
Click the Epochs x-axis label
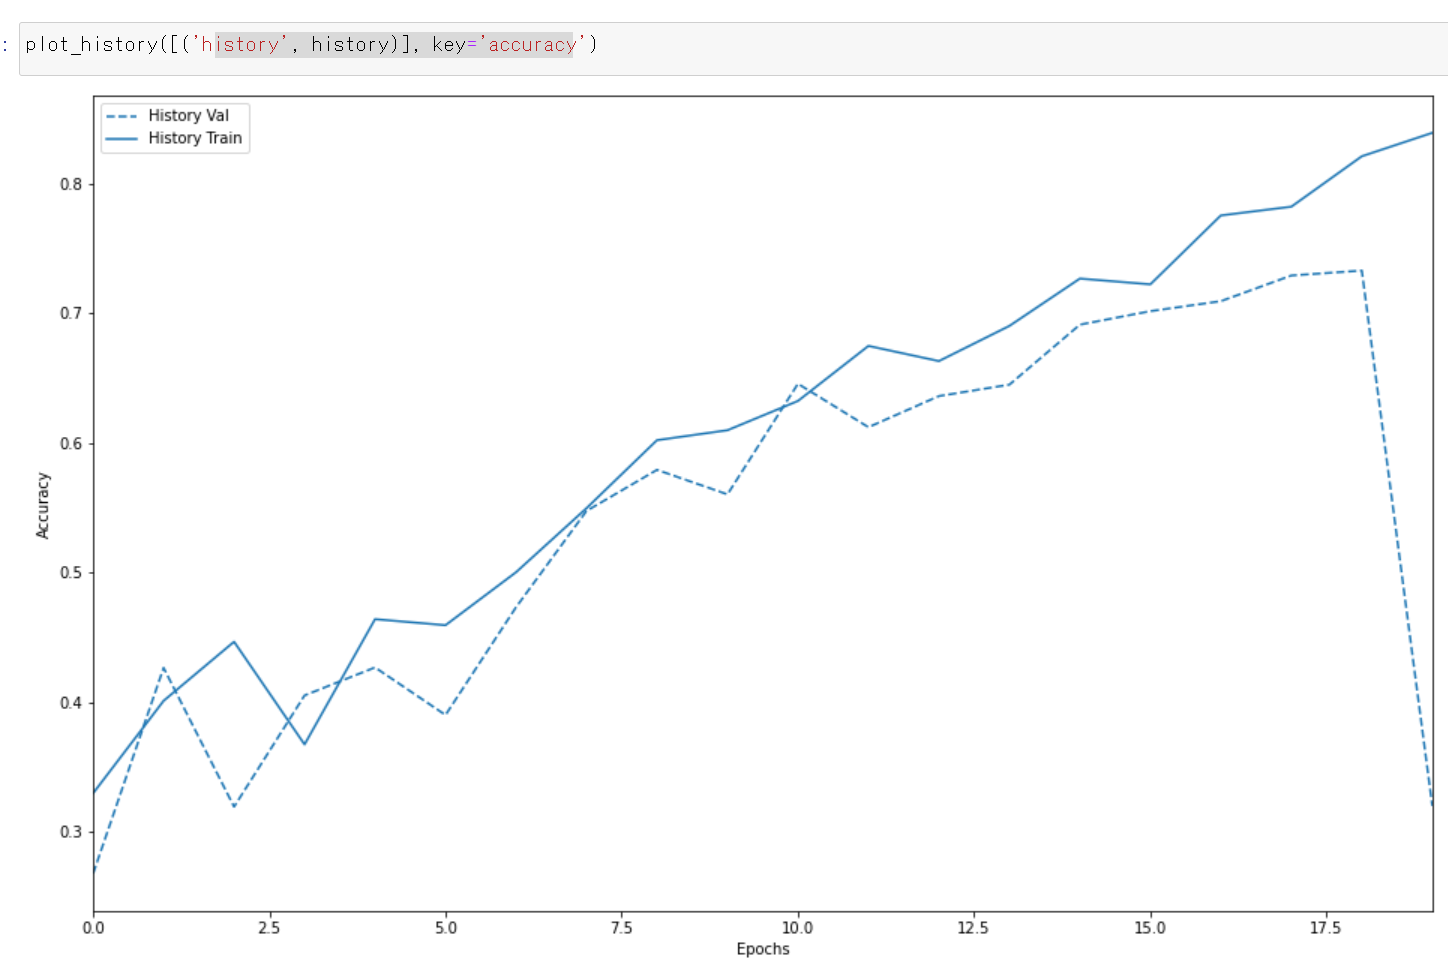point(762,948)
